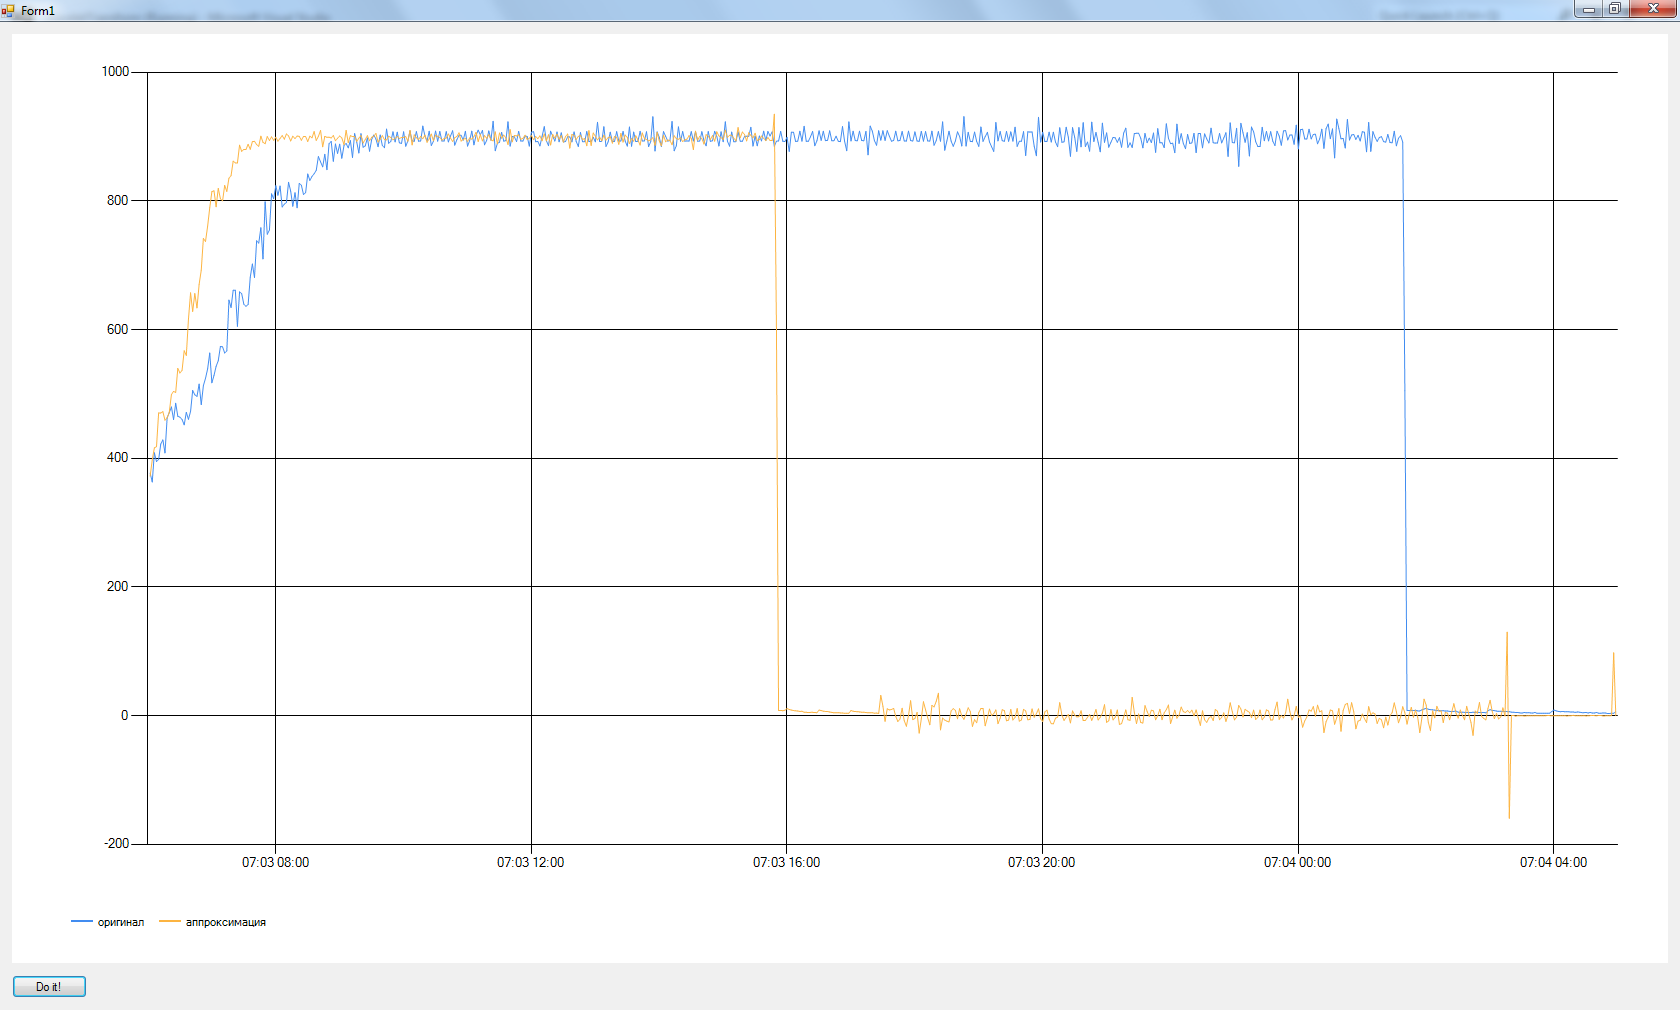Click the X-axis label 07:03 16:00
The width and height of the screenshot is (1680, 1010).
[x=786, y=862]
